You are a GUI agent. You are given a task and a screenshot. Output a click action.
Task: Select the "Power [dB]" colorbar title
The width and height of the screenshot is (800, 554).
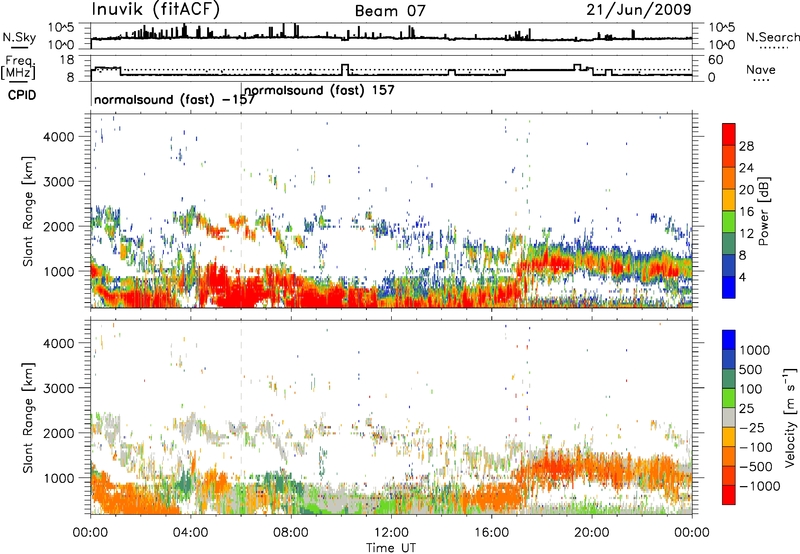tap(763, 211)
